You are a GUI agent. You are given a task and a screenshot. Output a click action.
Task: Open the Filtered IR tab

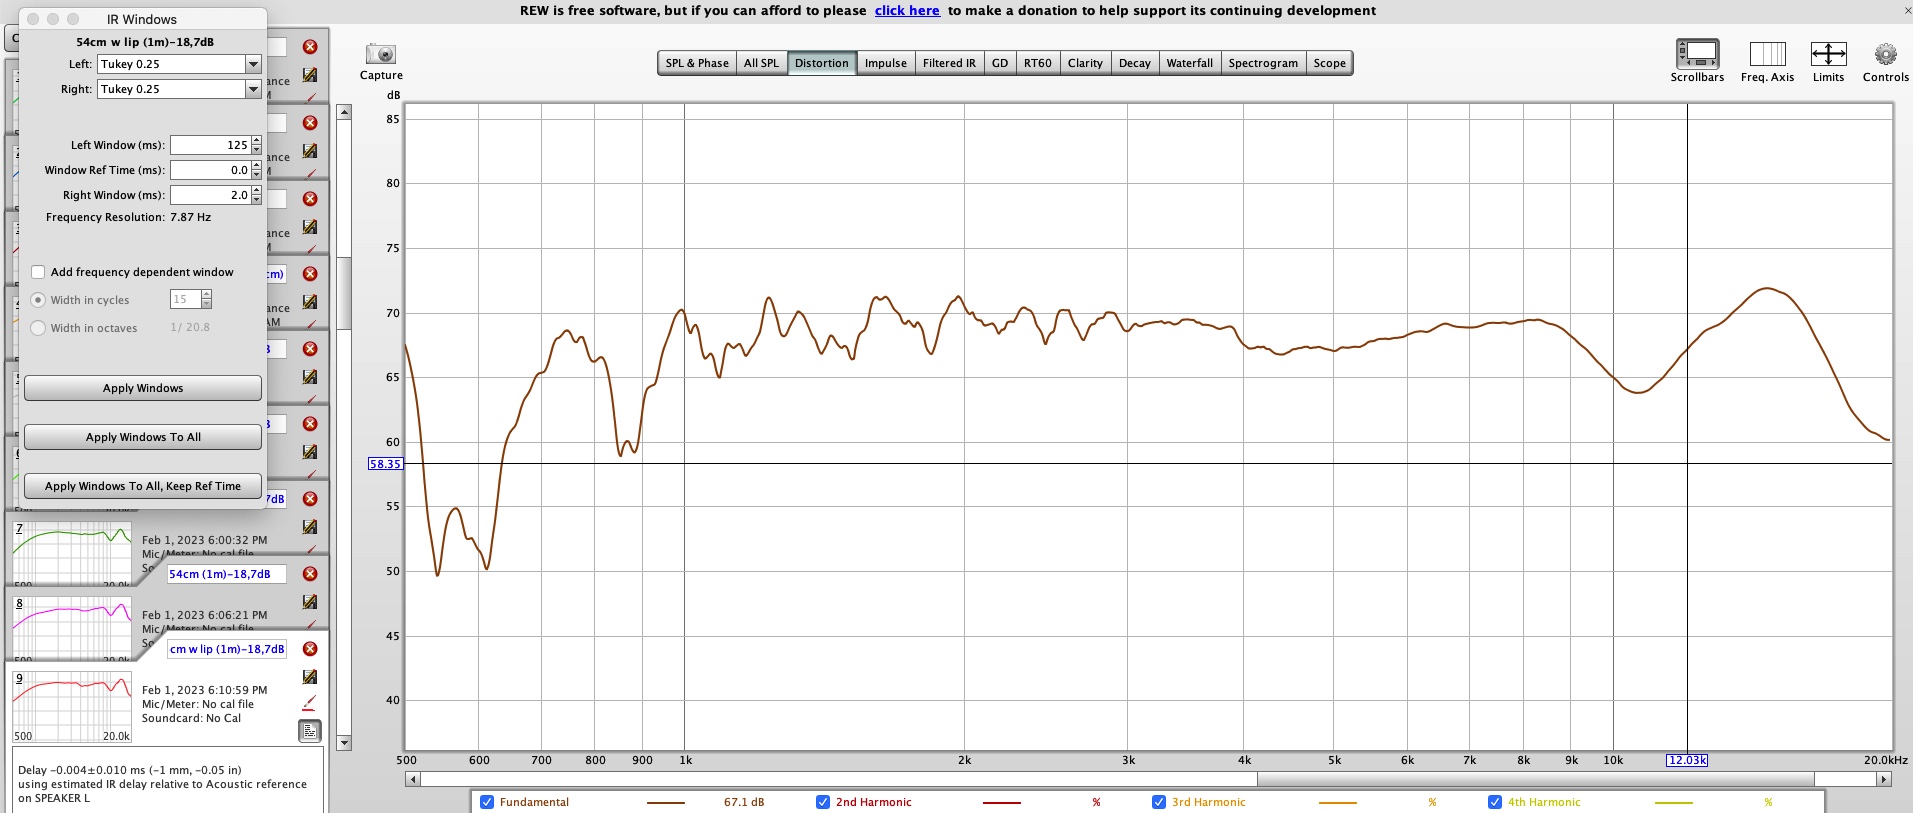coord(949,63)
